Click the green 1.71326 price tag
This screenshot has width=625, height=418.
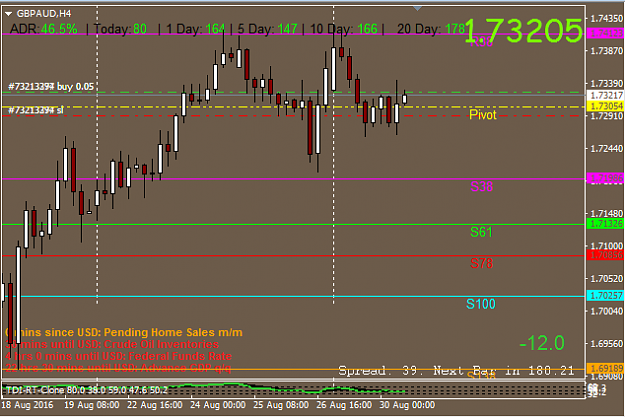[x=606, y=224]
